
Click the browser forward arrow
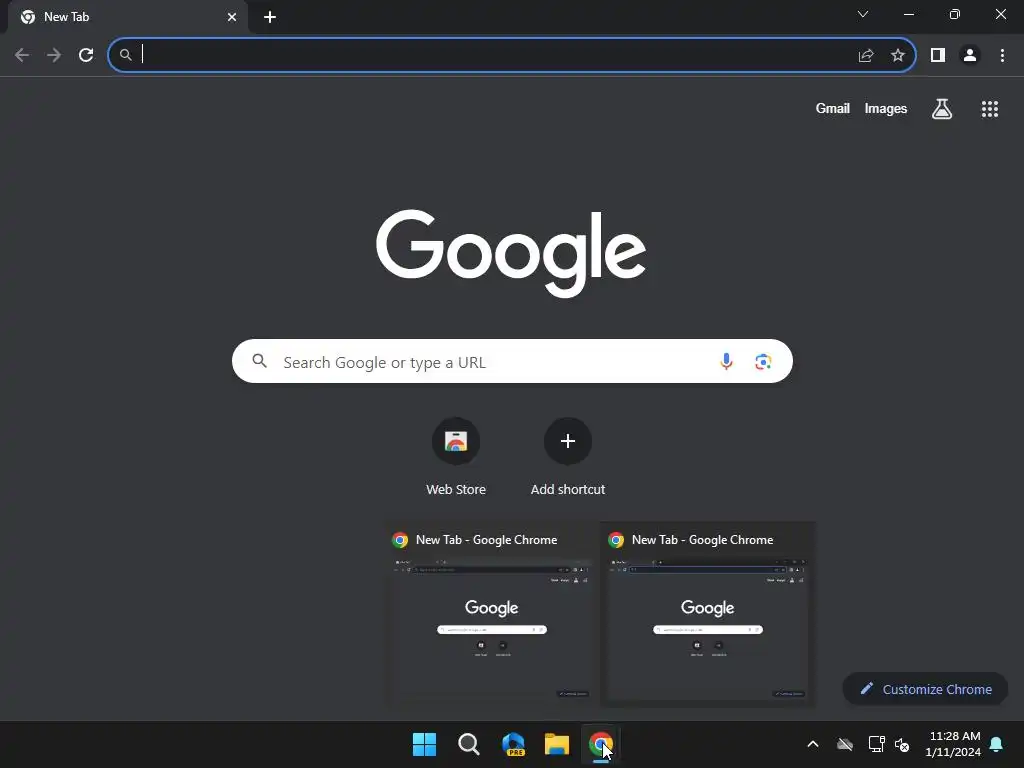pyautogui.click(x=54, y=55)
